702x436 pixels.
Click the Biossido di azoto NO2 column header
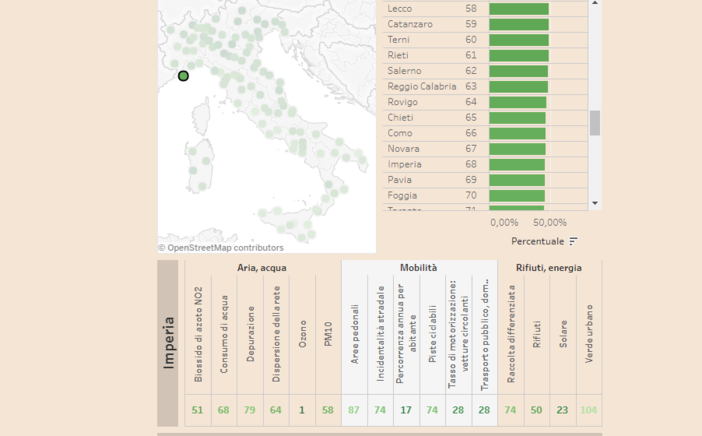click(x=198, y=334)
